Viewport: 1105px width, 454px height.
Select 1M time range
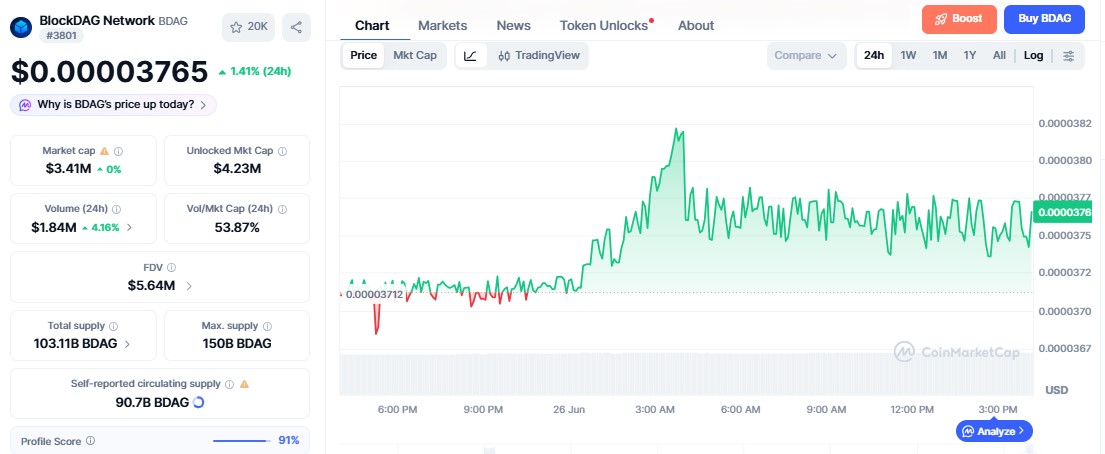[x=939, y=56]
